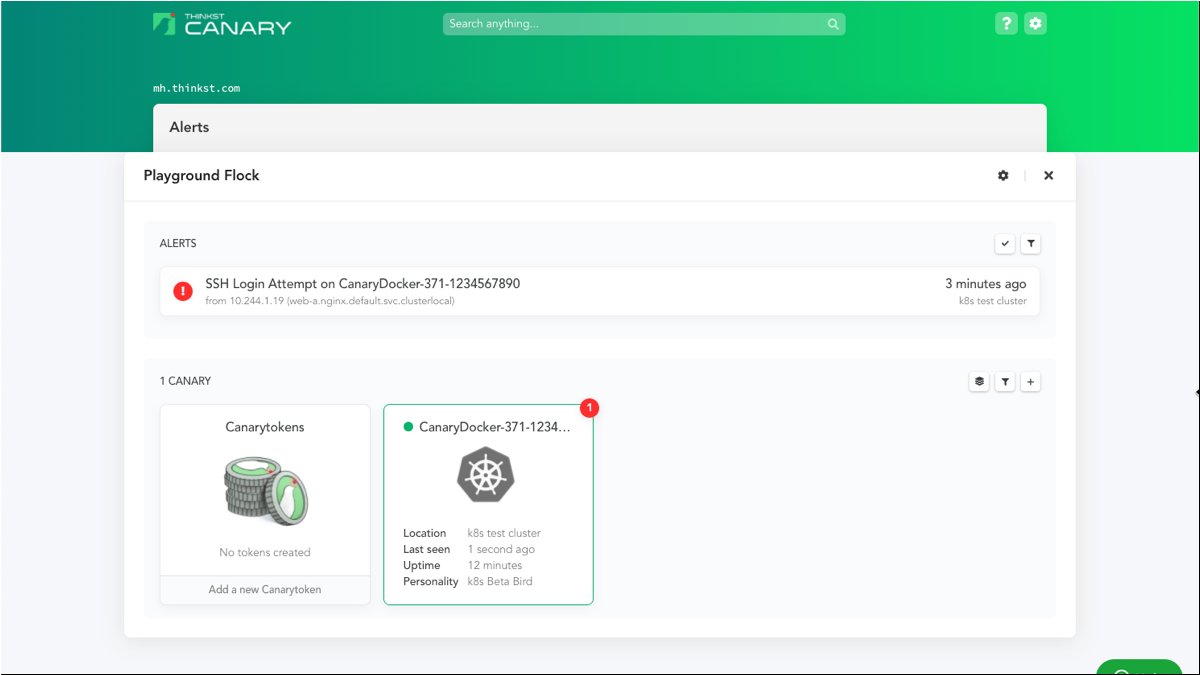Click the red alert count badge on CanaryDocker
Viewport: 1200px width, 675px height.
590,407
